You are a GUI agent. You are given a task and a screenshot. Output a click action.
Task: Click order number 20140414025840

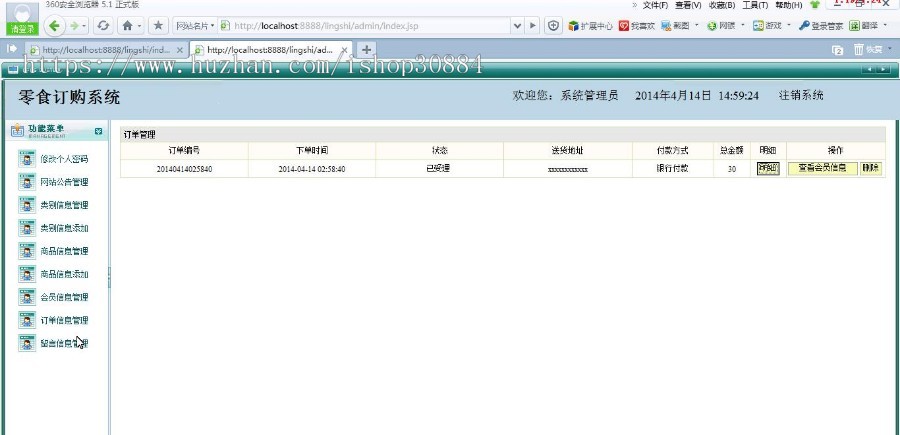pos(184,169)
